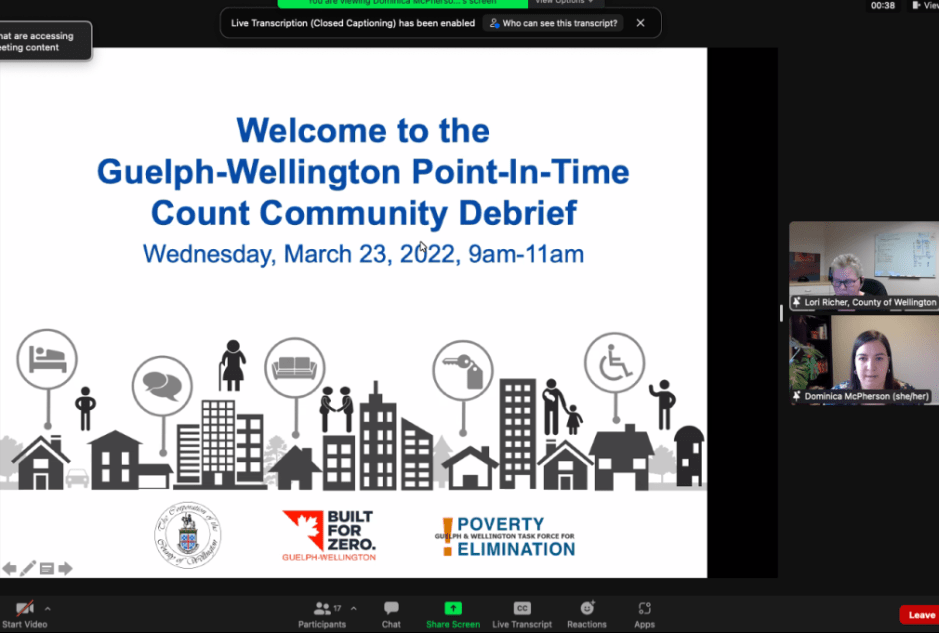The width and height of the screenshot is (939, 633).
Task: Select Dominica McPherson's video thumbnail
Action: tap(863, 360)
